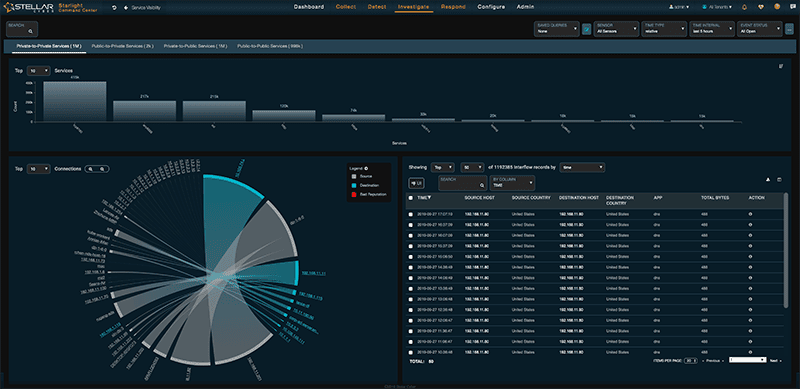Open the Time Type dropdown
The height and width of the screenshot is (389, 800).
tap(664, 29)
